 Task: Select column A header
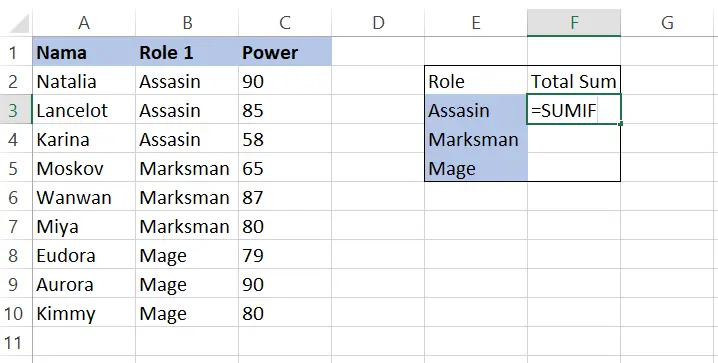[84, 22]
